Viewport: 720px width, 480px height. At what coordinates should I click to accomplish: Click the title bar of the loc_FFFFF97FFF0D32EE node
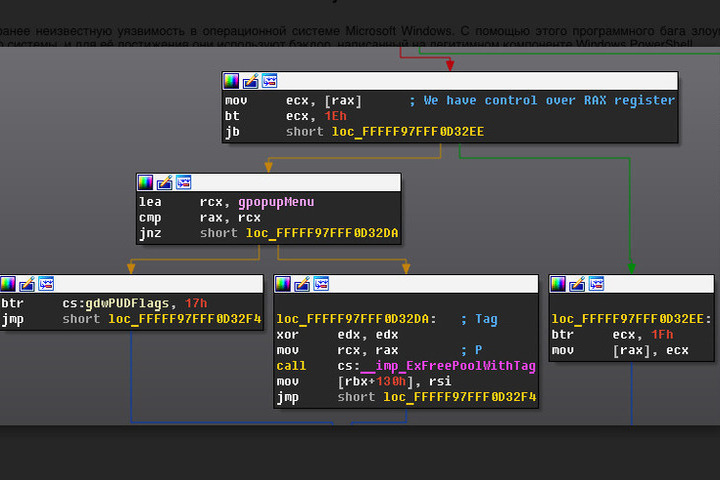point(631,284)
